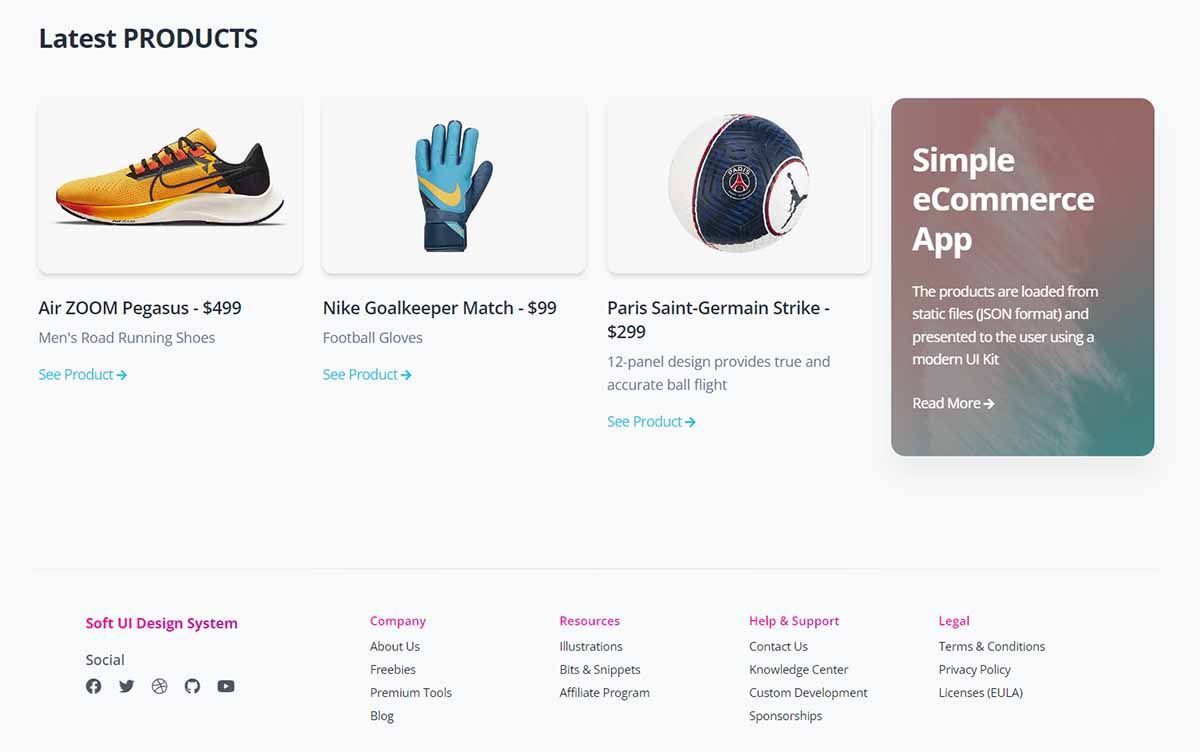The width and height of the screenshot is (1200, 752).
Task: Open the Twitter social icon
Action: tap(126, 686)
